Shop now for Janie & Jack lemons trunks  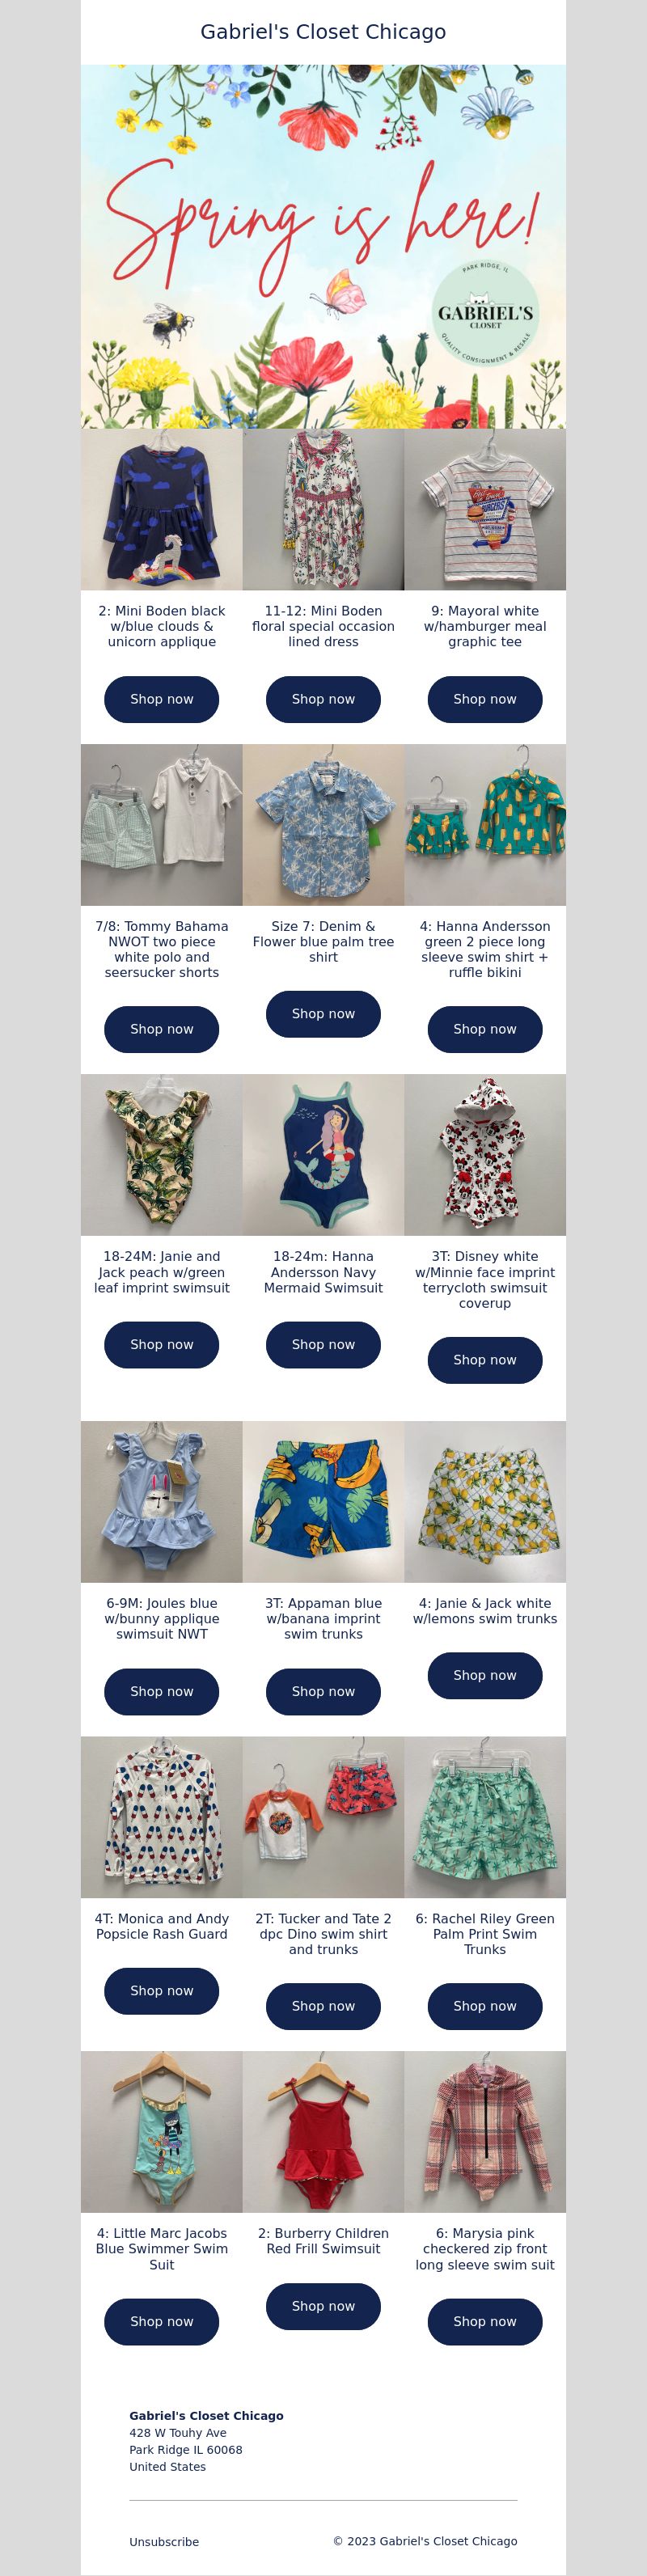(485, 1676)
